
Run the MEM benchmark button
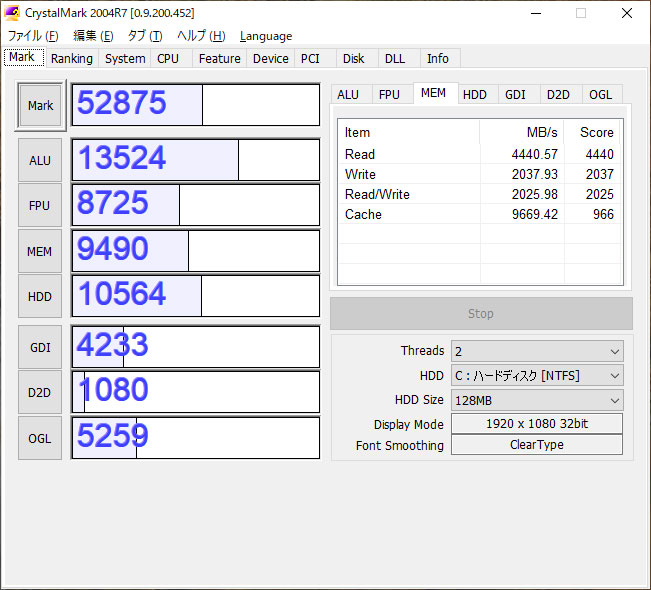40,251
